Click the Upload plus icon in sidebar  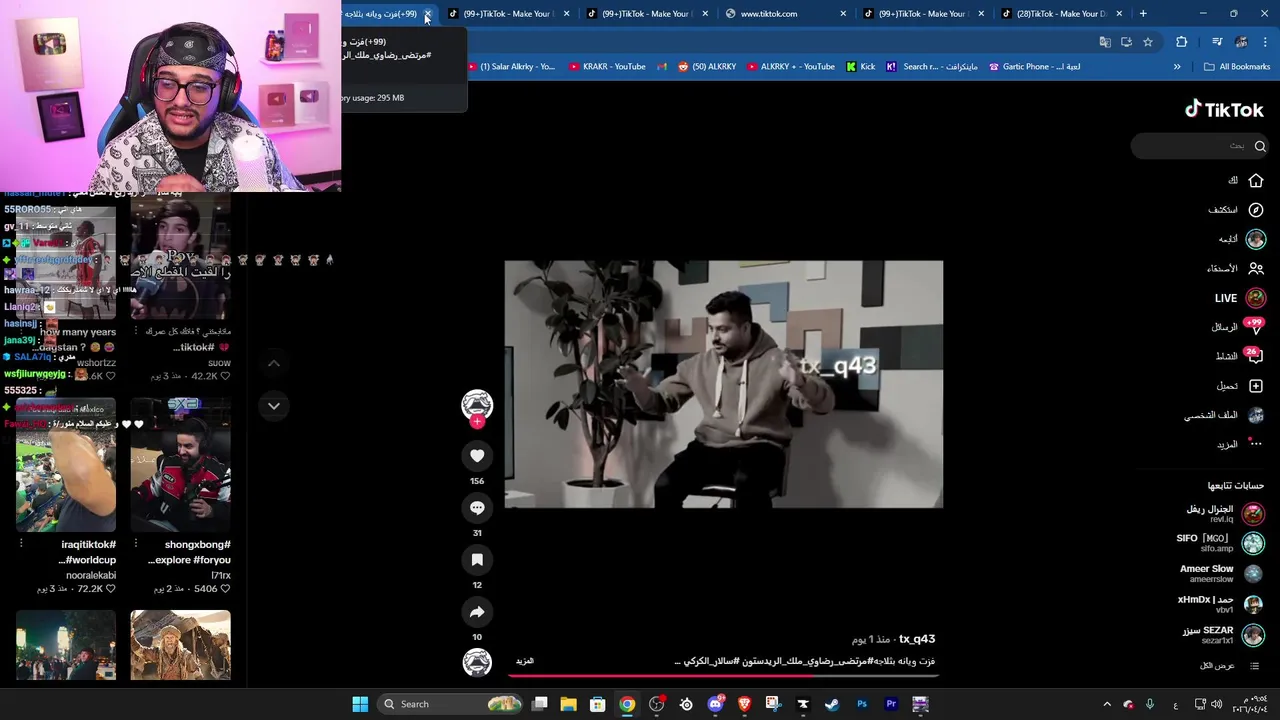1256,386
